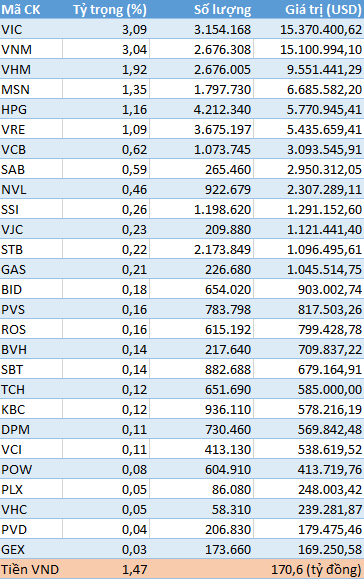
Task: Select the PVS ticker cell
Action: 31,309
